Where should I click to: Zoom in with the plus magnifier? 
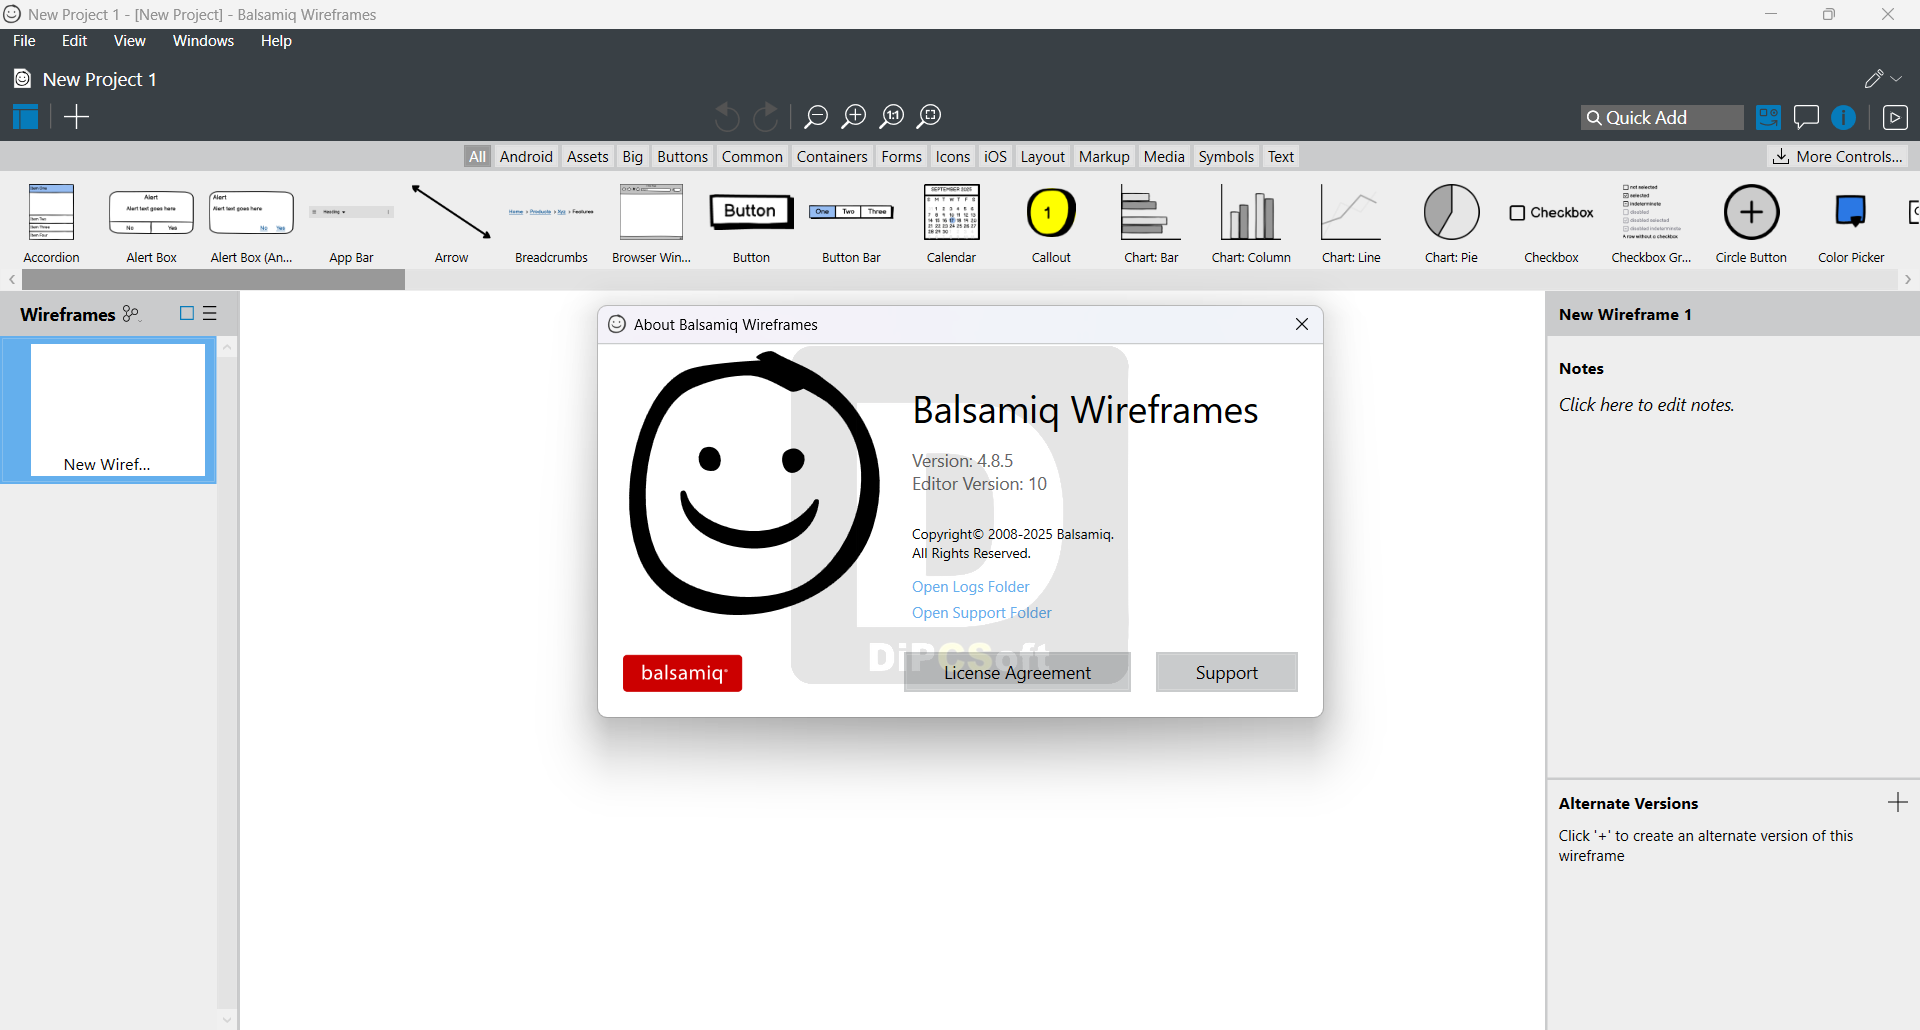pyautogui.click(x=854, y=117)
